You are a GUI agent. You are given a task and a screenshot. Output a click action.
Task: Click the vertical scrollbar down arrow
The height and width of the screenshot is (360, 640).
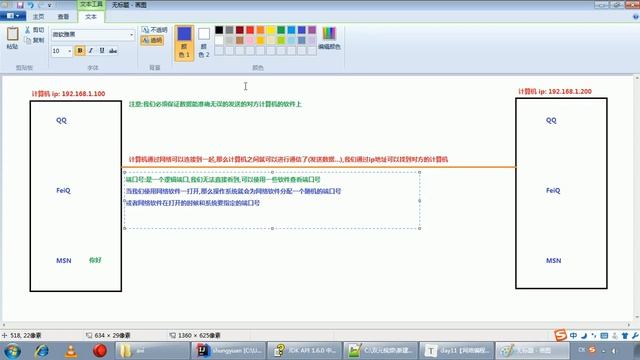pyautogui.click(x=636, y=317)
